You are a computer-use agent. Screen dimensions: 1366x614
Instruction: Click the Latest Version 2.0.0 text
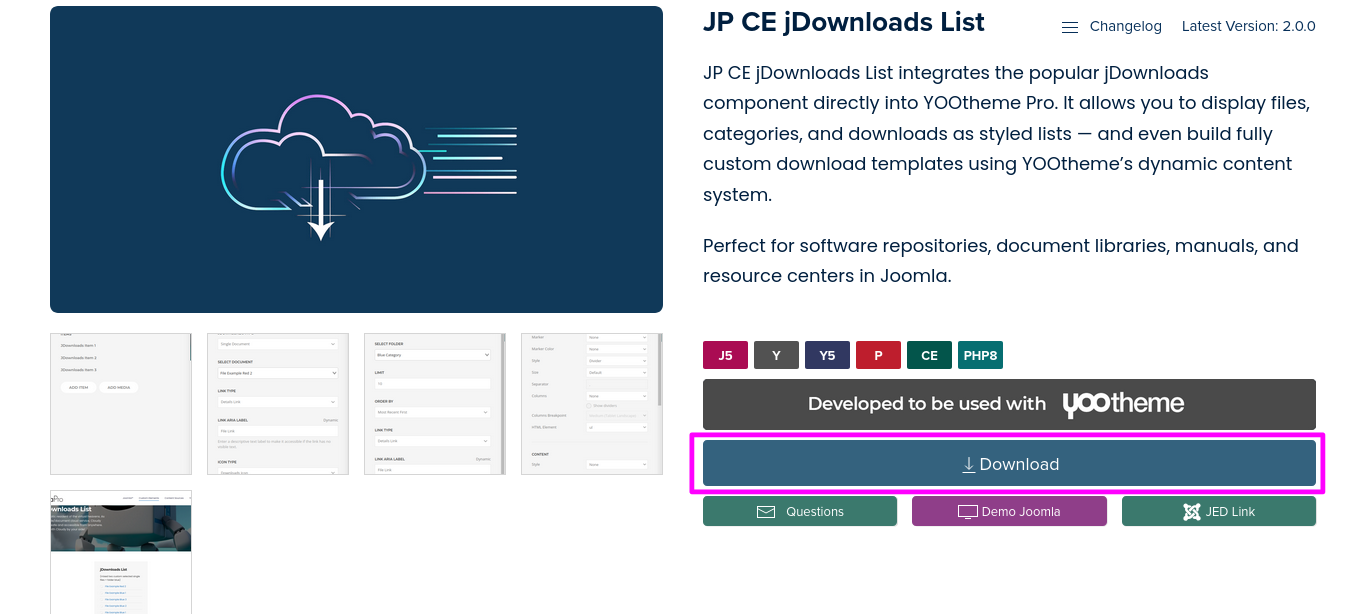tap(1248, 27)
